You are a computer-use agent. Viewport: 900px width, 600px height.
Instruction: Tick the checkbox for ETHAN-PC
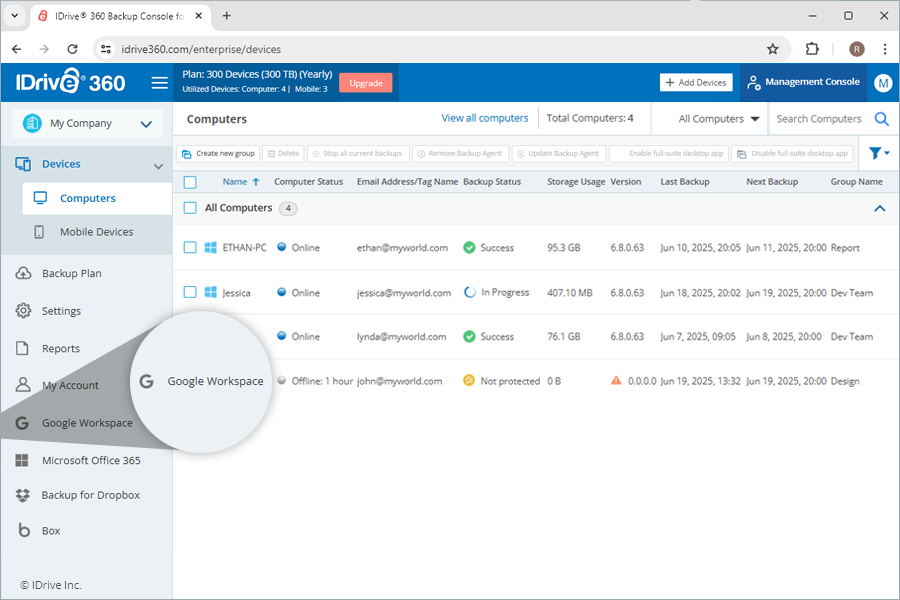pos(190,248)
